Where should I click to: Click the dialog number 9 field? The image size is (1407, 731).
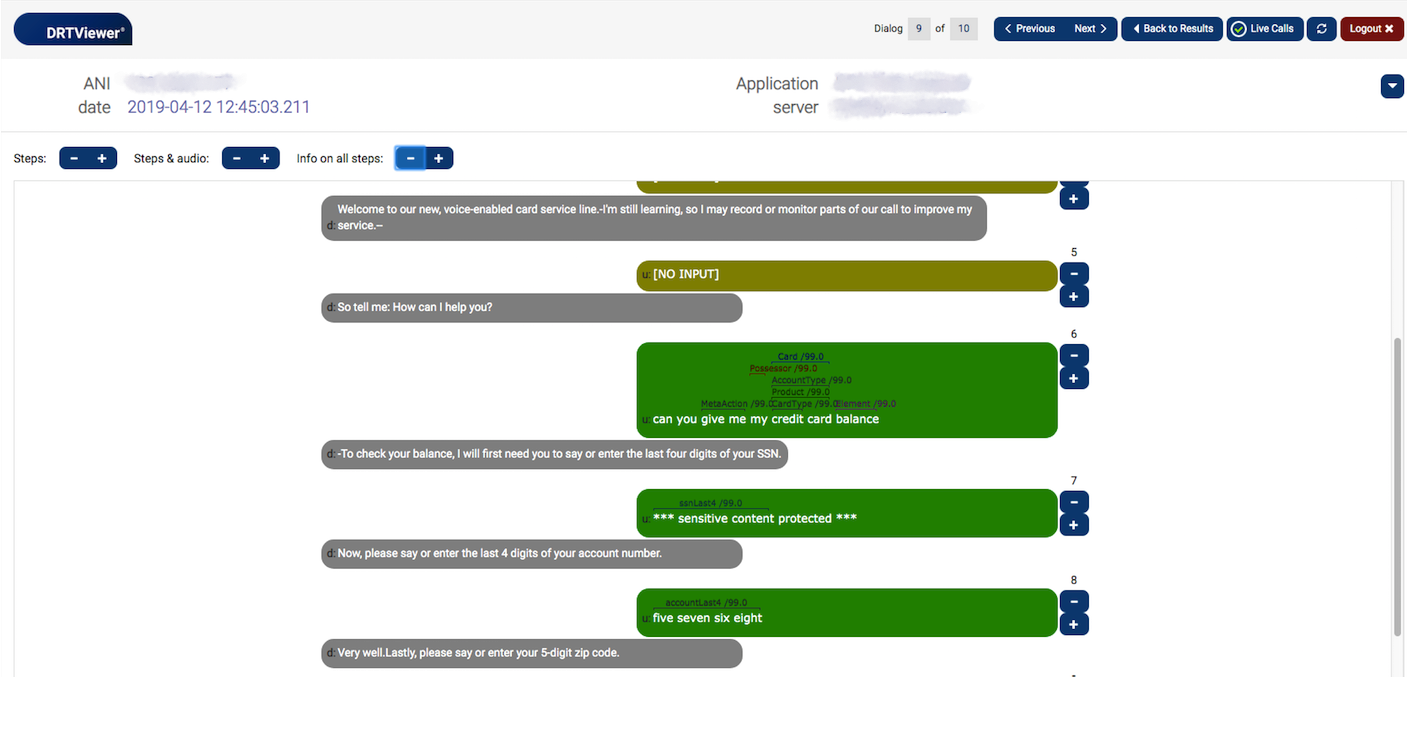(x=919, y=29)
